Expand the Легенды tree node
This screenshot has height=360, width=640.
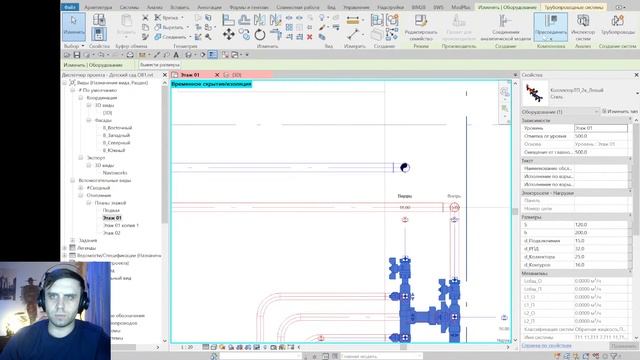pos(64,248)
